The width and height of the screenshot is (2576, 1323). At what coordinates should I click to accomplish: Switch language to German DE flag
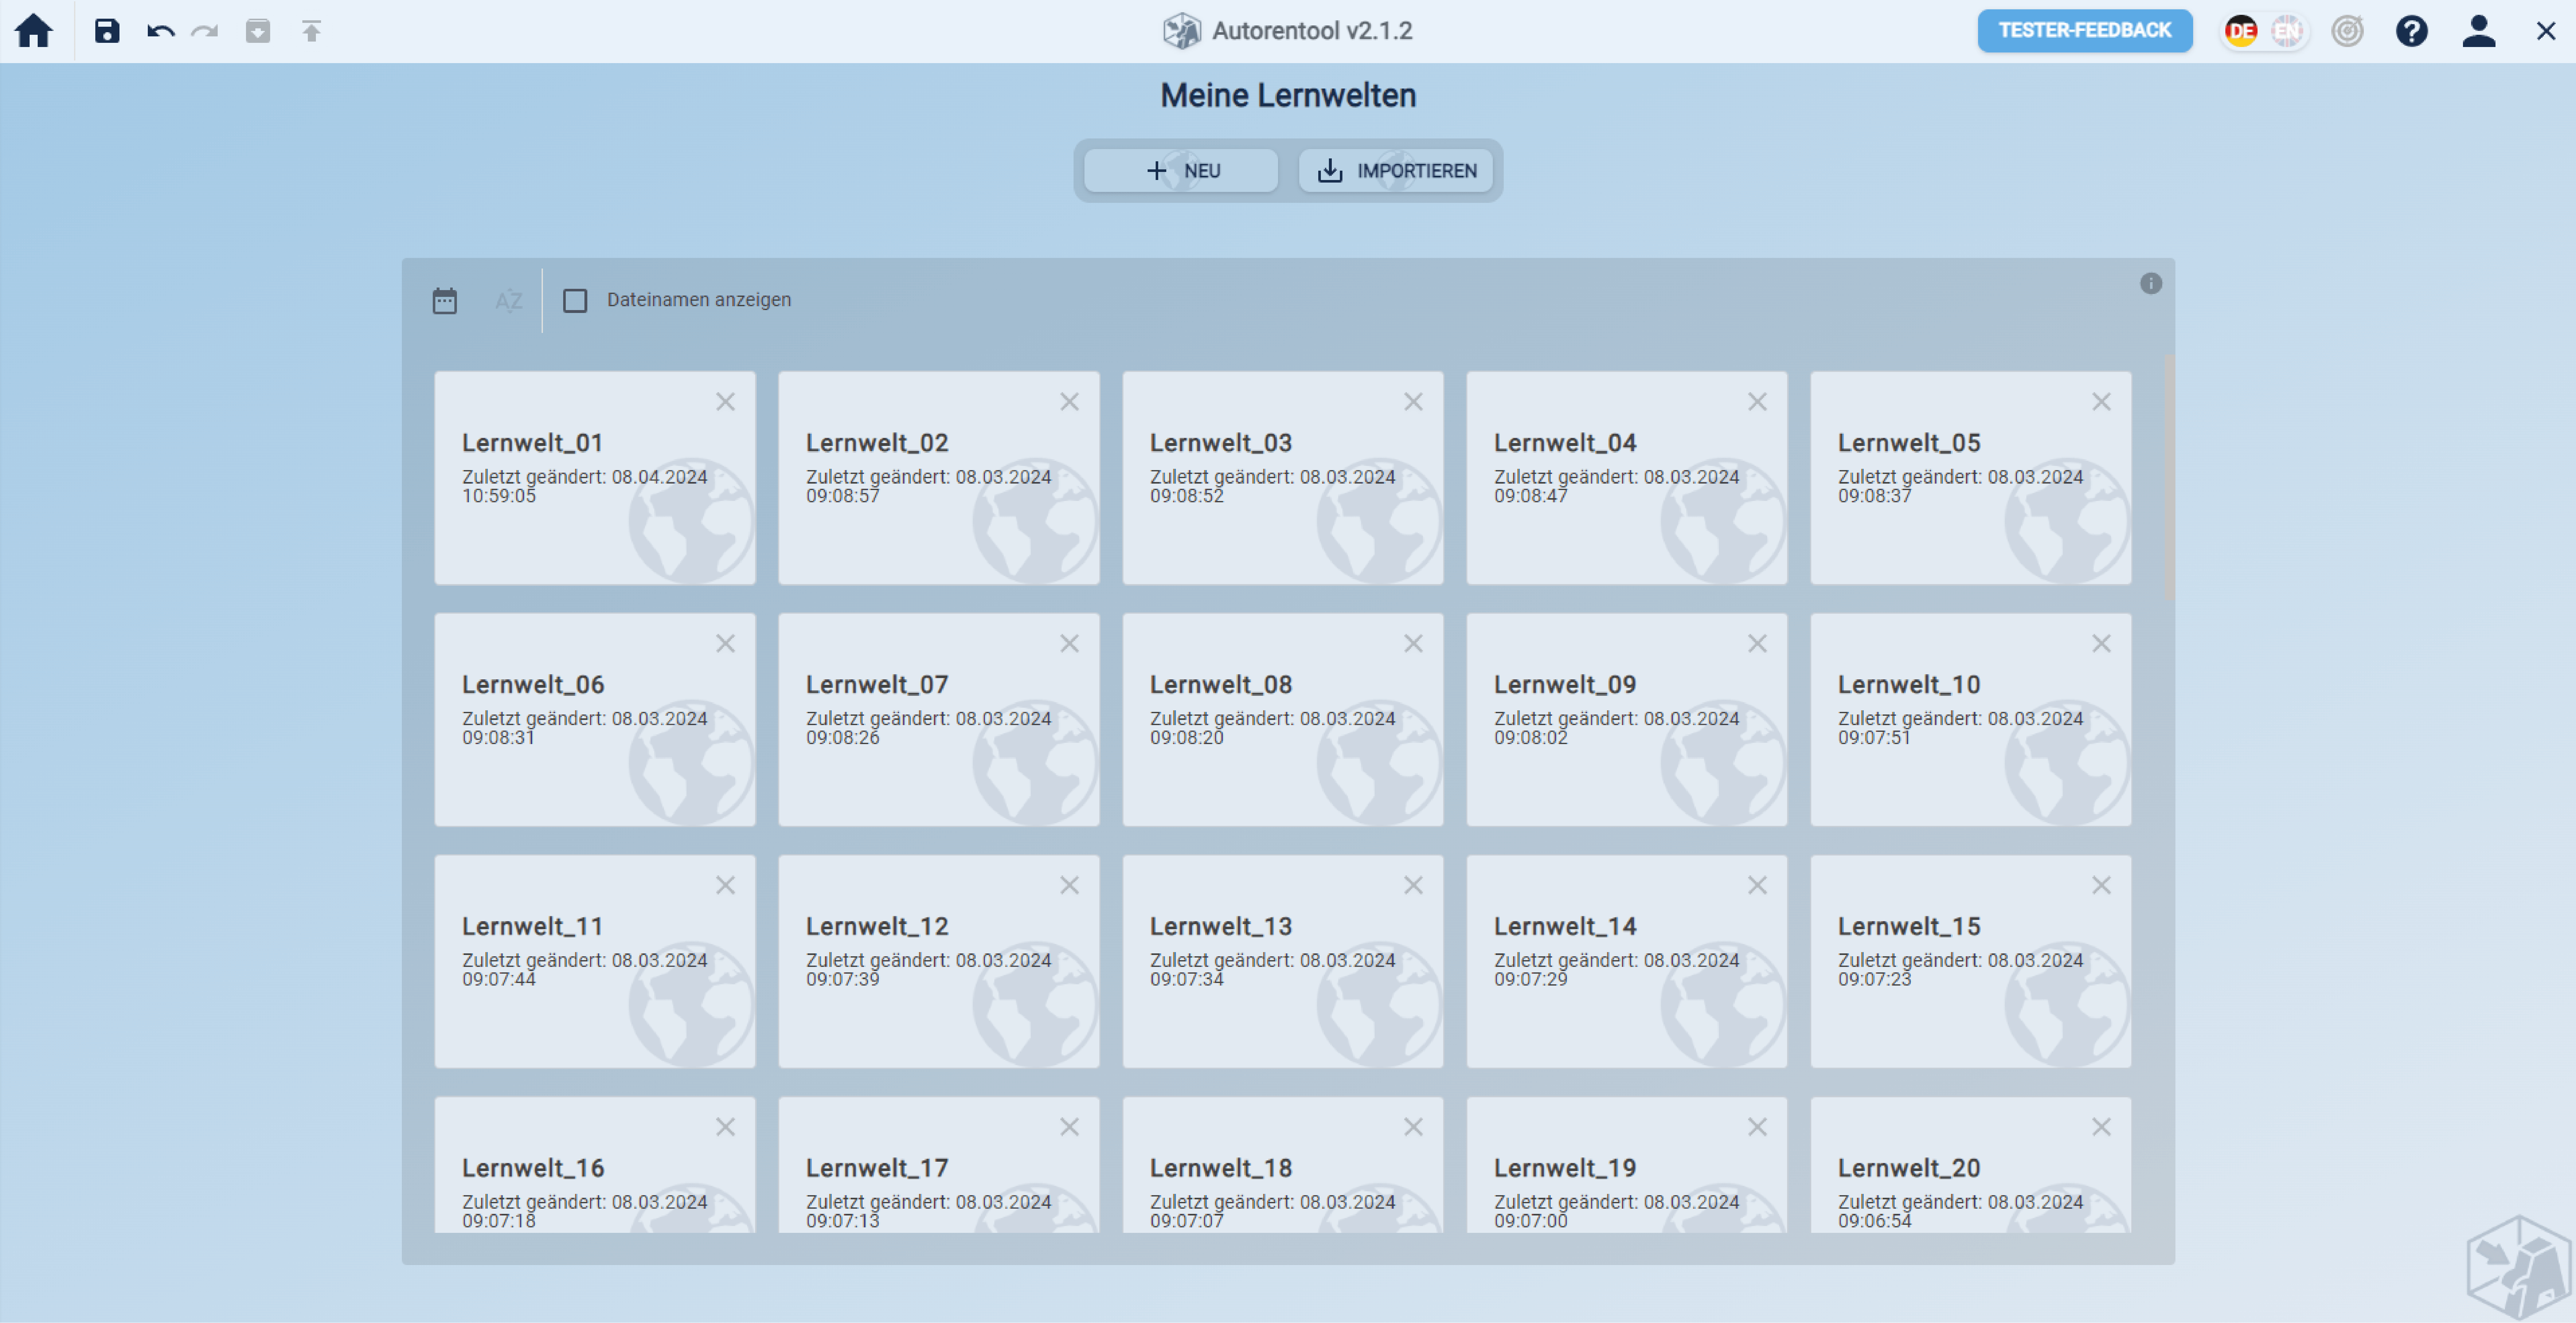click(x=2241, y=31)
